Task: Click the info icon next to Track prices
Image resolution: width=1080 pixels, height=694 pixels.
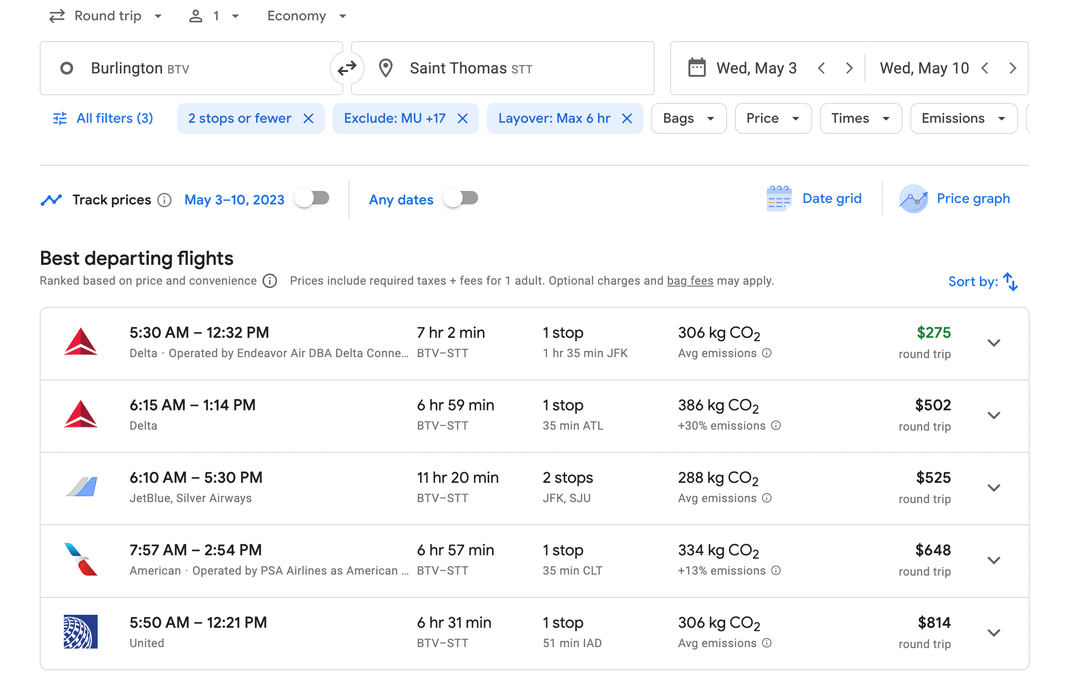Action: coord(164,199)
